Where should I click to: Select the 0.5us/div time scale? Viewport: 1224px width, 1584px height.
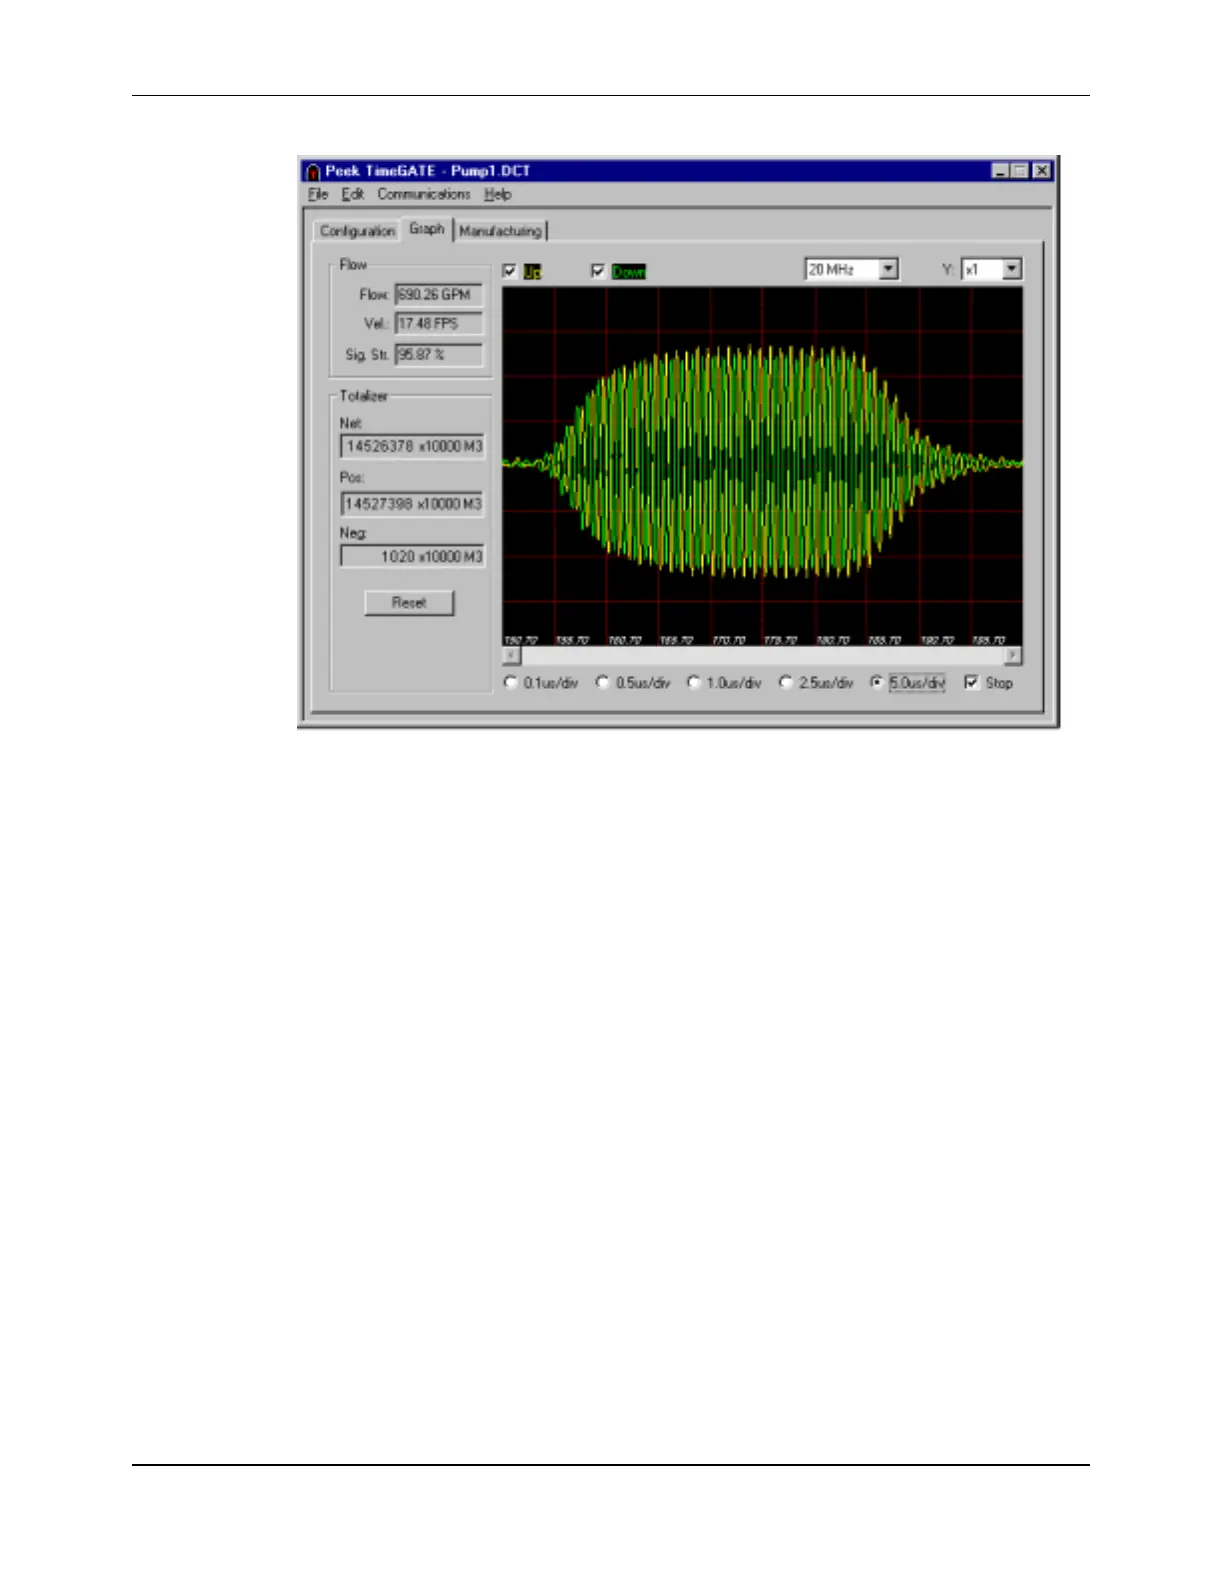pyautogui.click(x=602, y=682)
